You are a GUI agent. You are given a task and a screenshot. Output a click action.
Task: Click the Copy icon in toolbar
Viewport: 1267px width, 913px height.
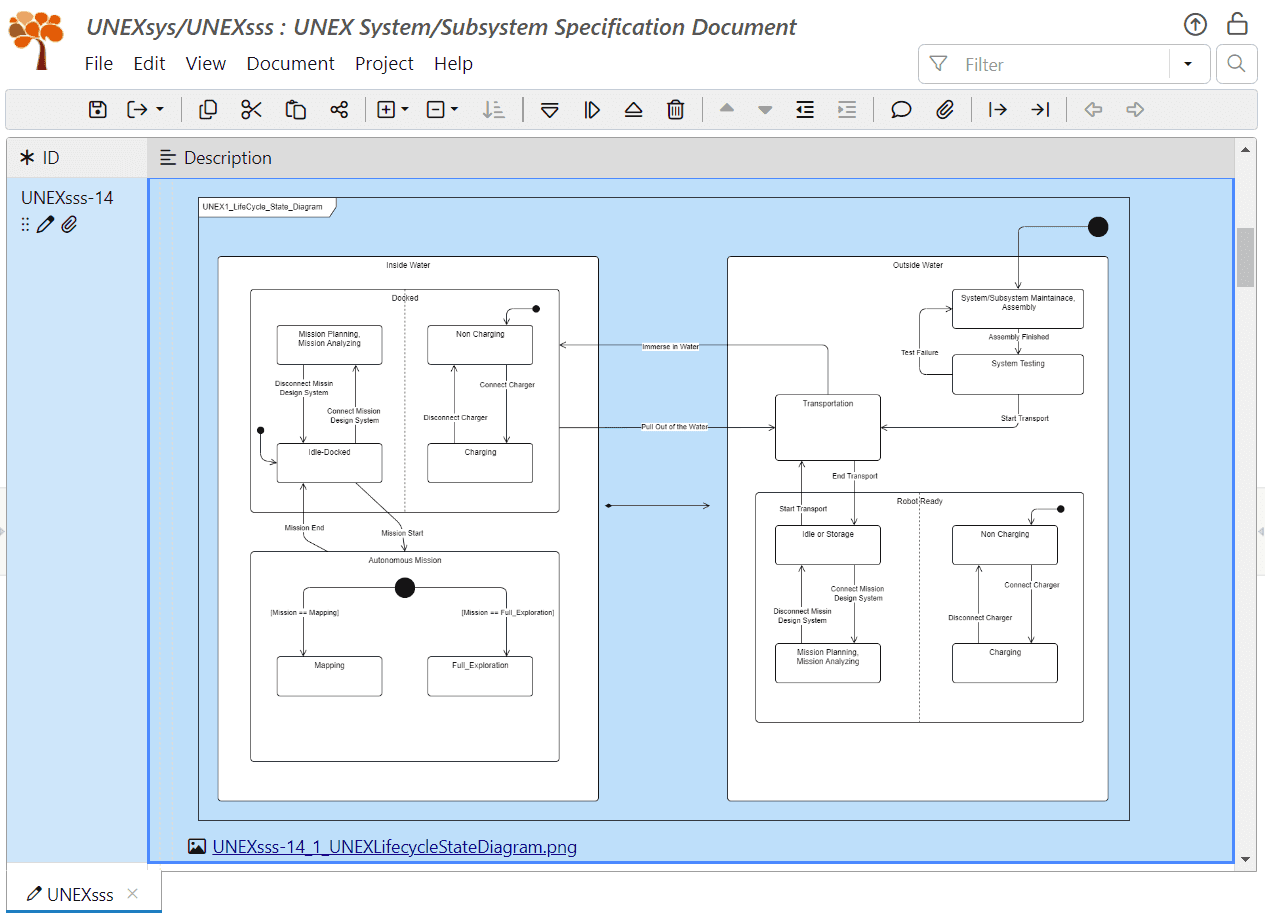click(x=208, y=110)
